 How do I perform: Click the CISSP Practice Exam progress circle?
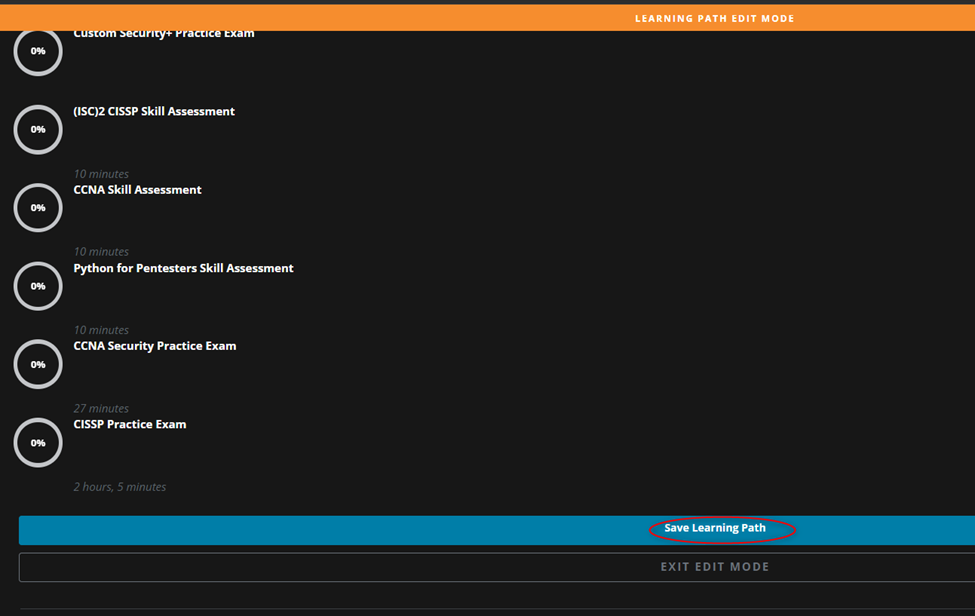point(37,442)
